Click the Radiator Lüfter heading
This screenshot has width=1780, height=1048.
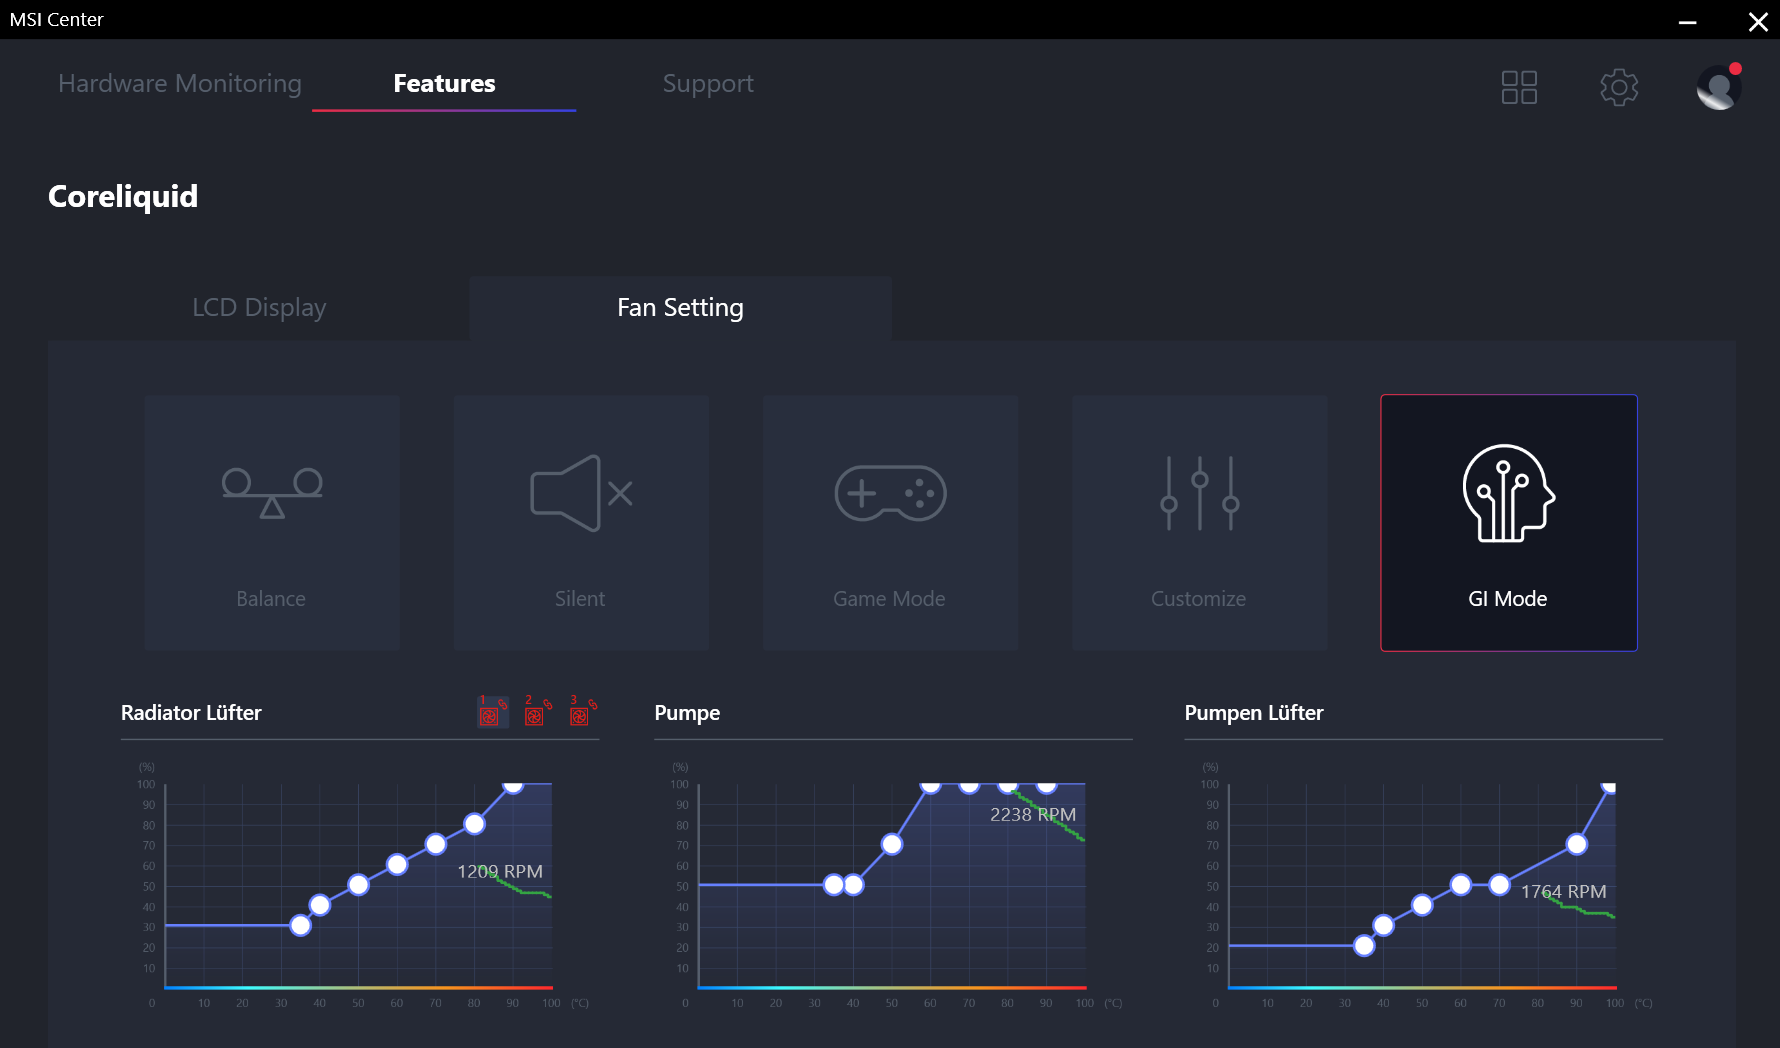pyautogui.click(x=191, y=713)
